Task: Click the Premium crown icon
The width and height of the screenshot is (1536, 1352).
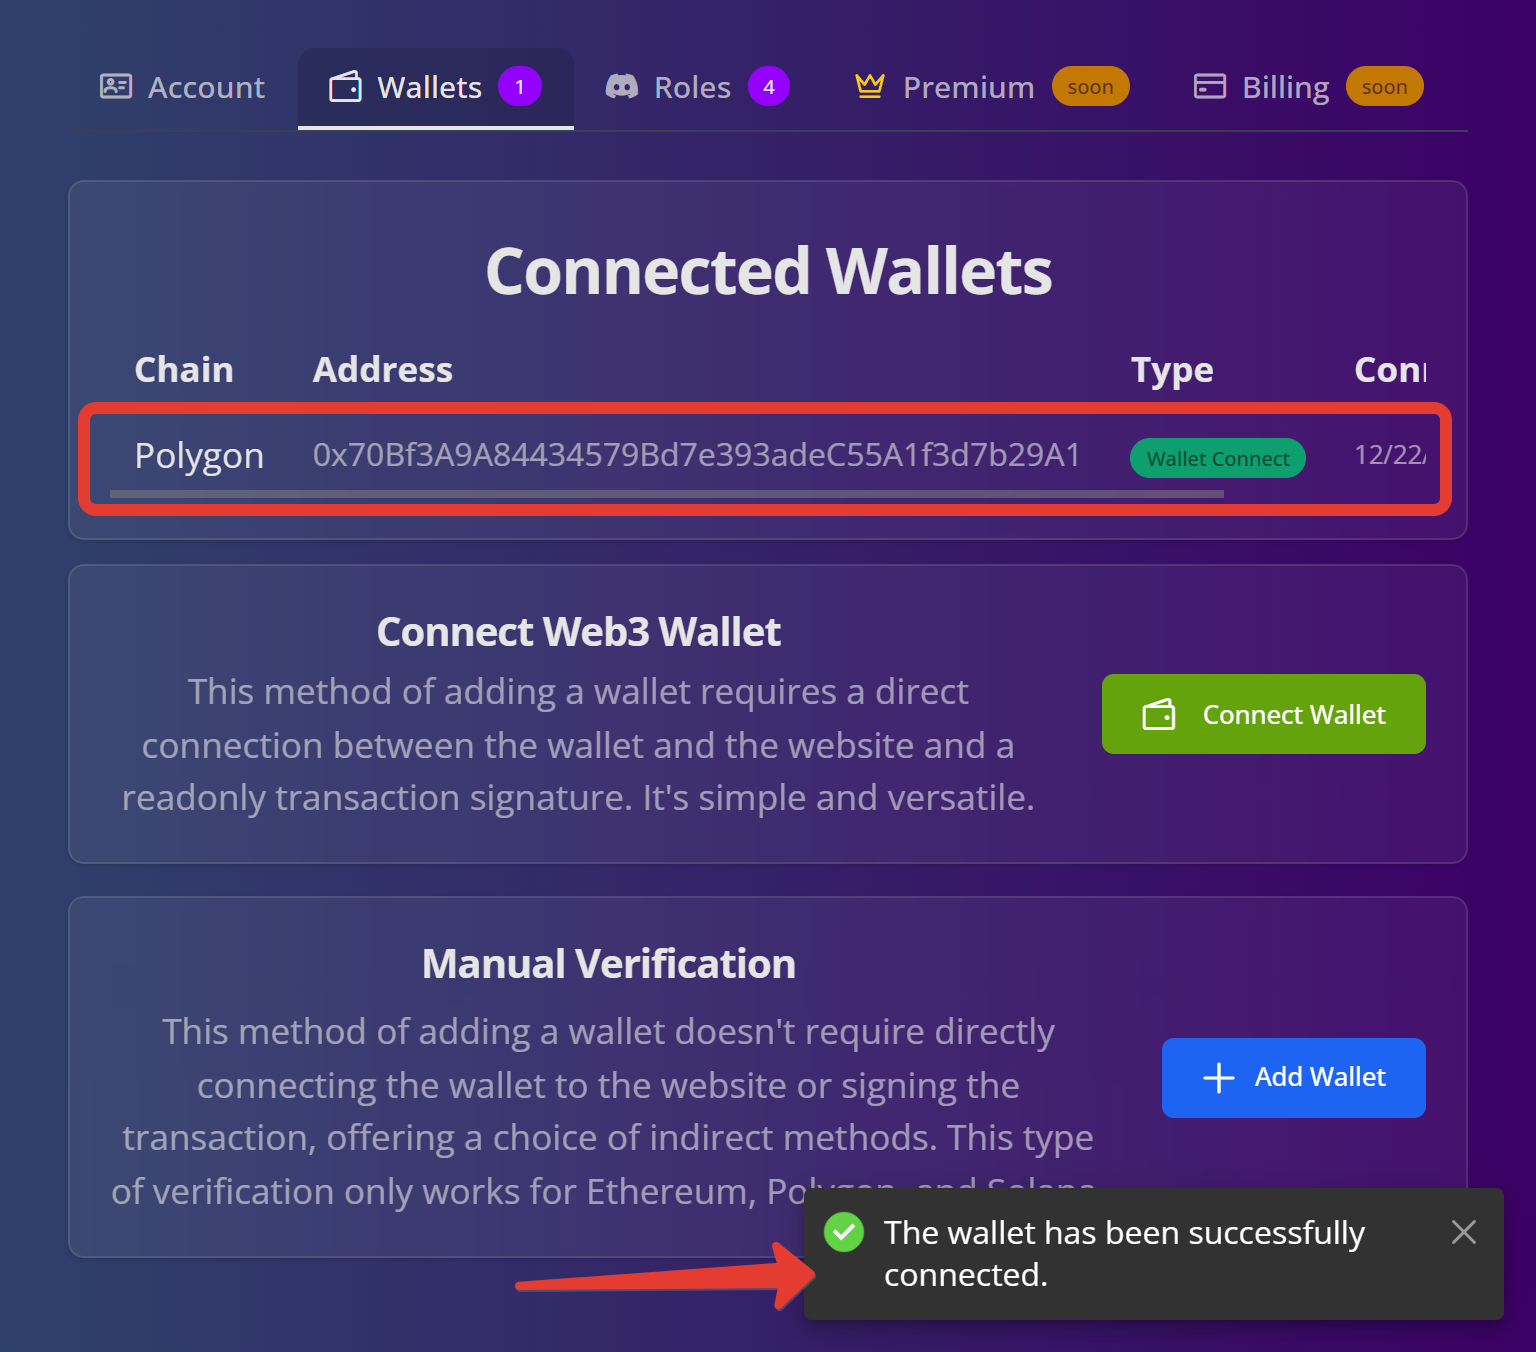Action: [869, 87]
